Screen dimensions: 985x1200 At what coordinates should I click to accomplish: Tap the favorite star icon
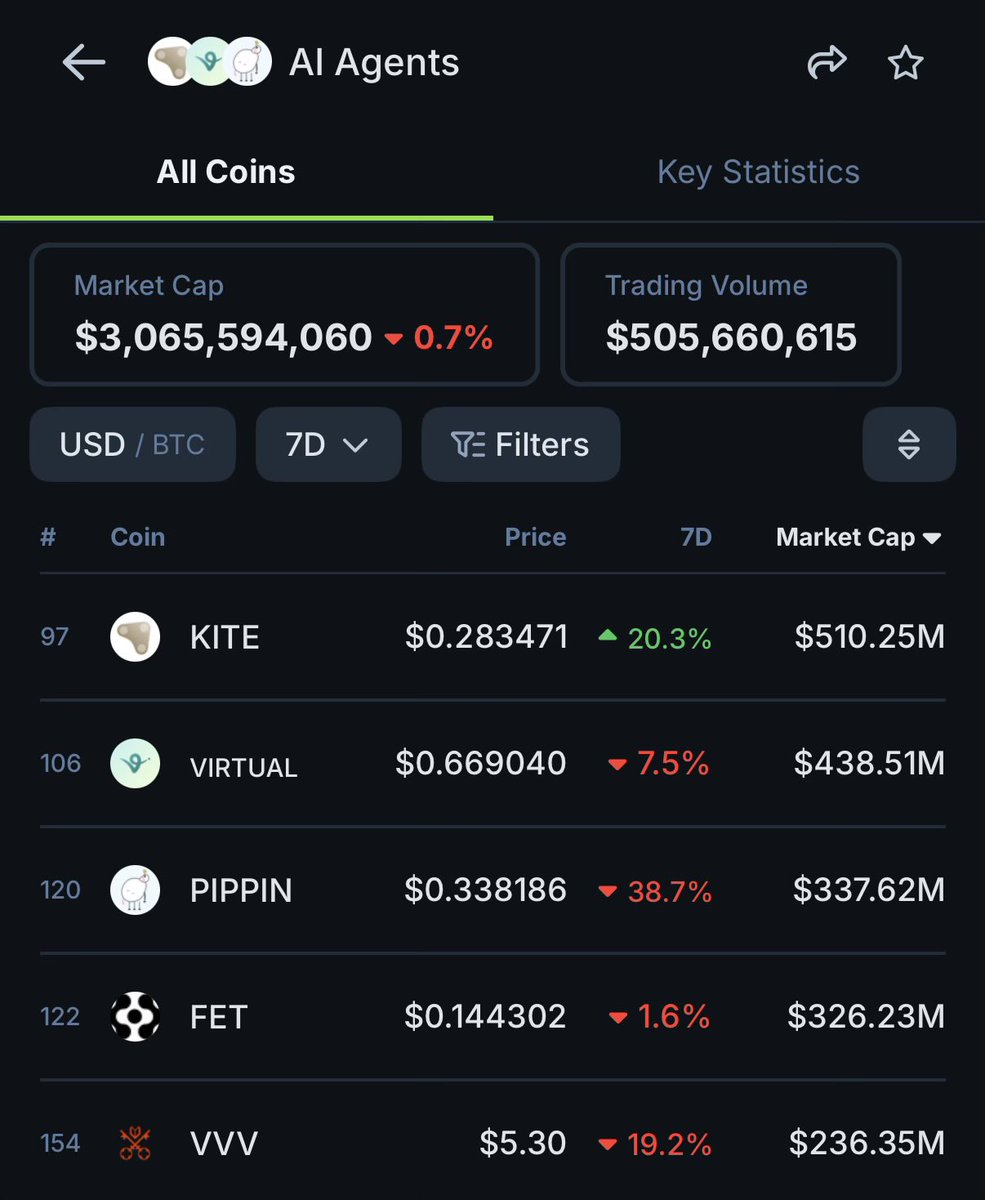906,64
